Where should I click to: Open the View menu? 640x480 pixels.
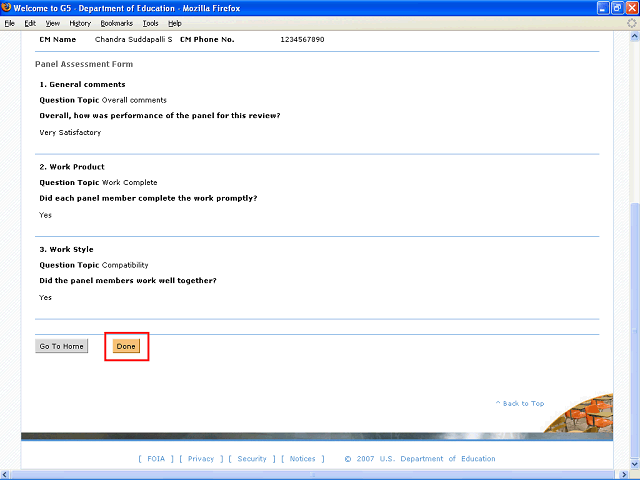[52, 24]
